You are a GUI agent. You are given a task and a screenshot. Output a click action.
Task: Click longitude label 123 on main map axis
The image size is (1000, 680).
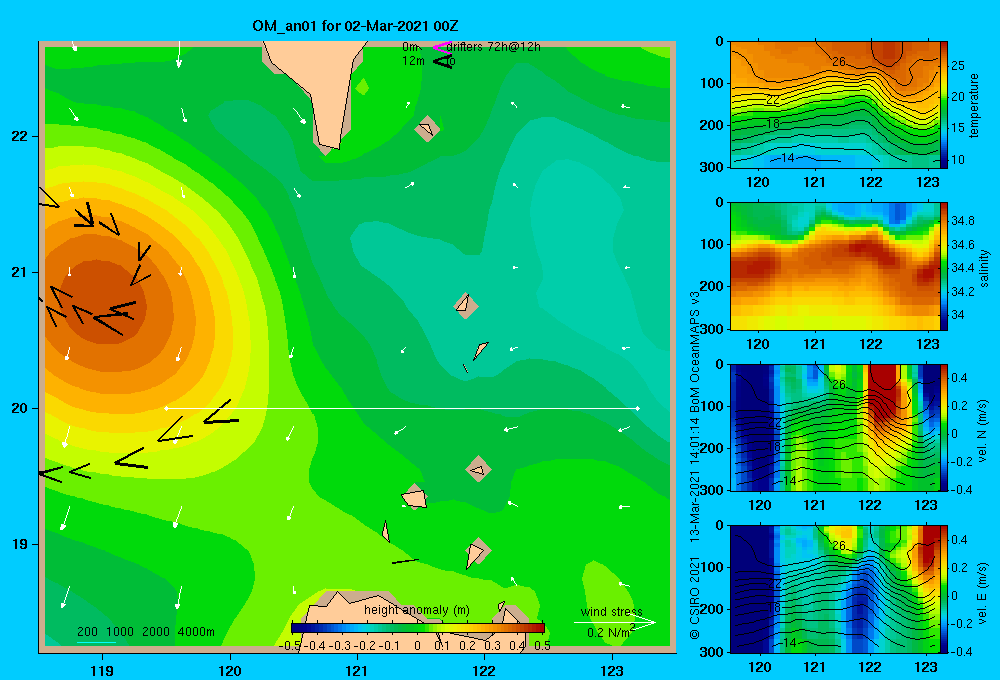[612, 670]
